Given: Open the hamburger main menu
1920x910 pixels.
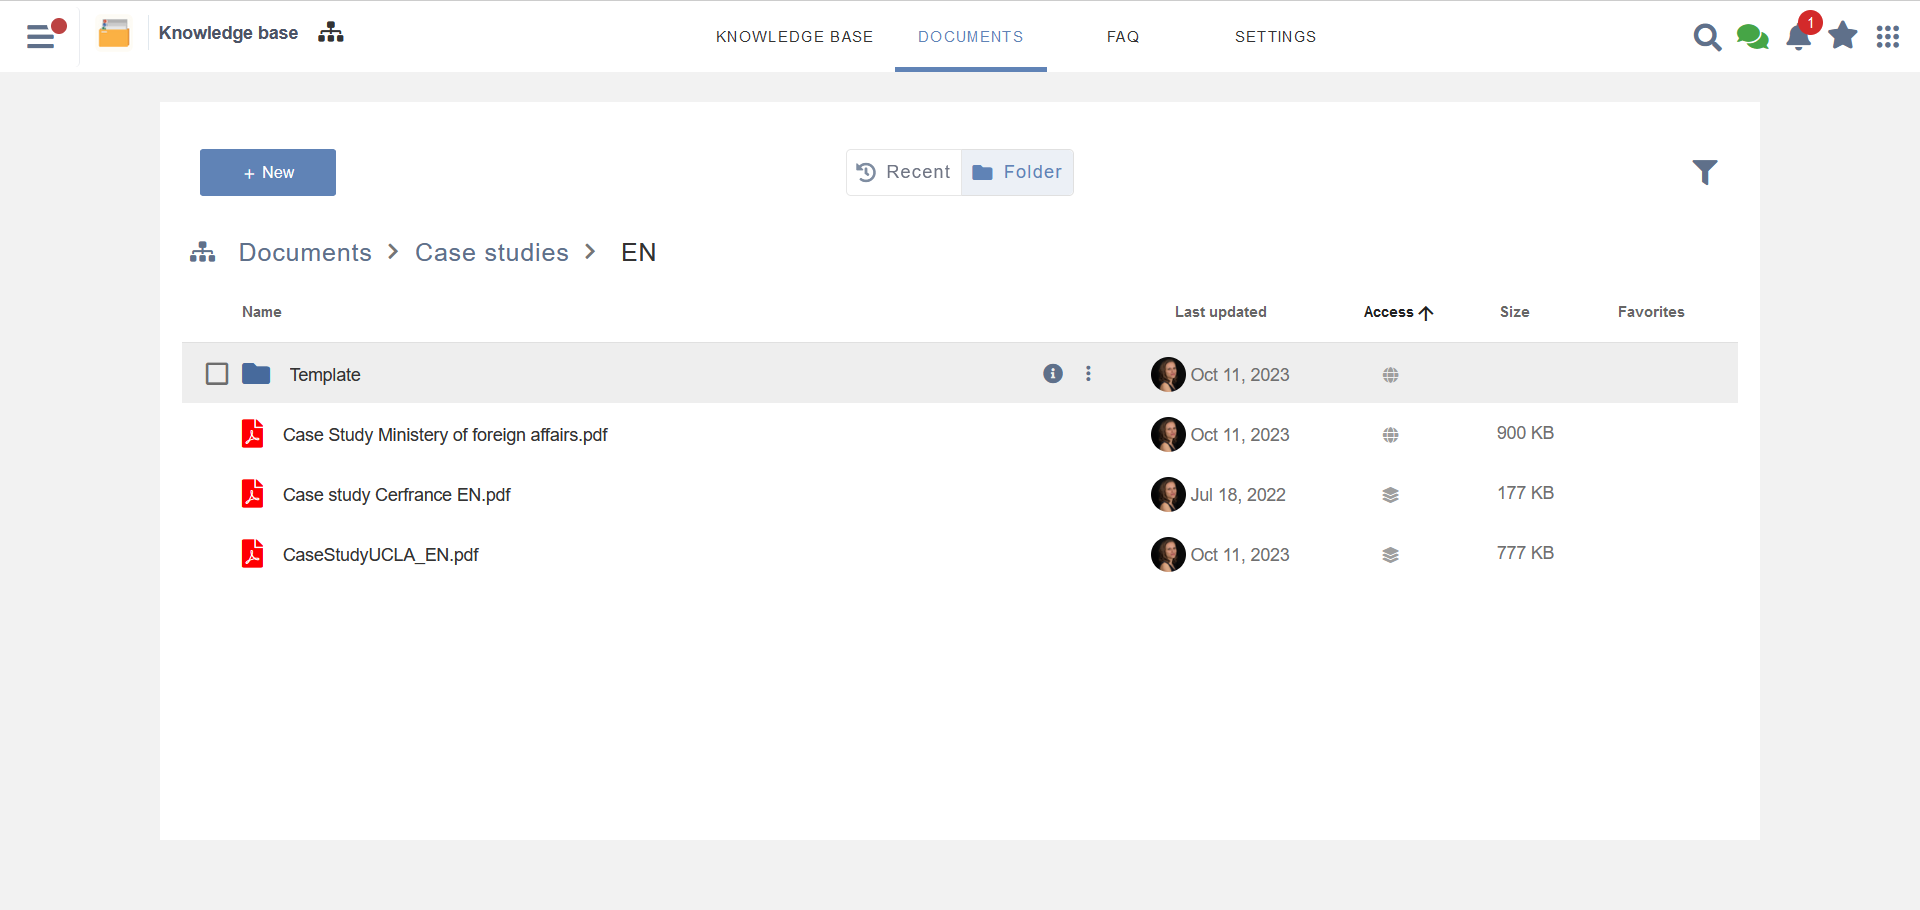Looking at the screenshot, I should pyautogui.click(x=41, y=36).
